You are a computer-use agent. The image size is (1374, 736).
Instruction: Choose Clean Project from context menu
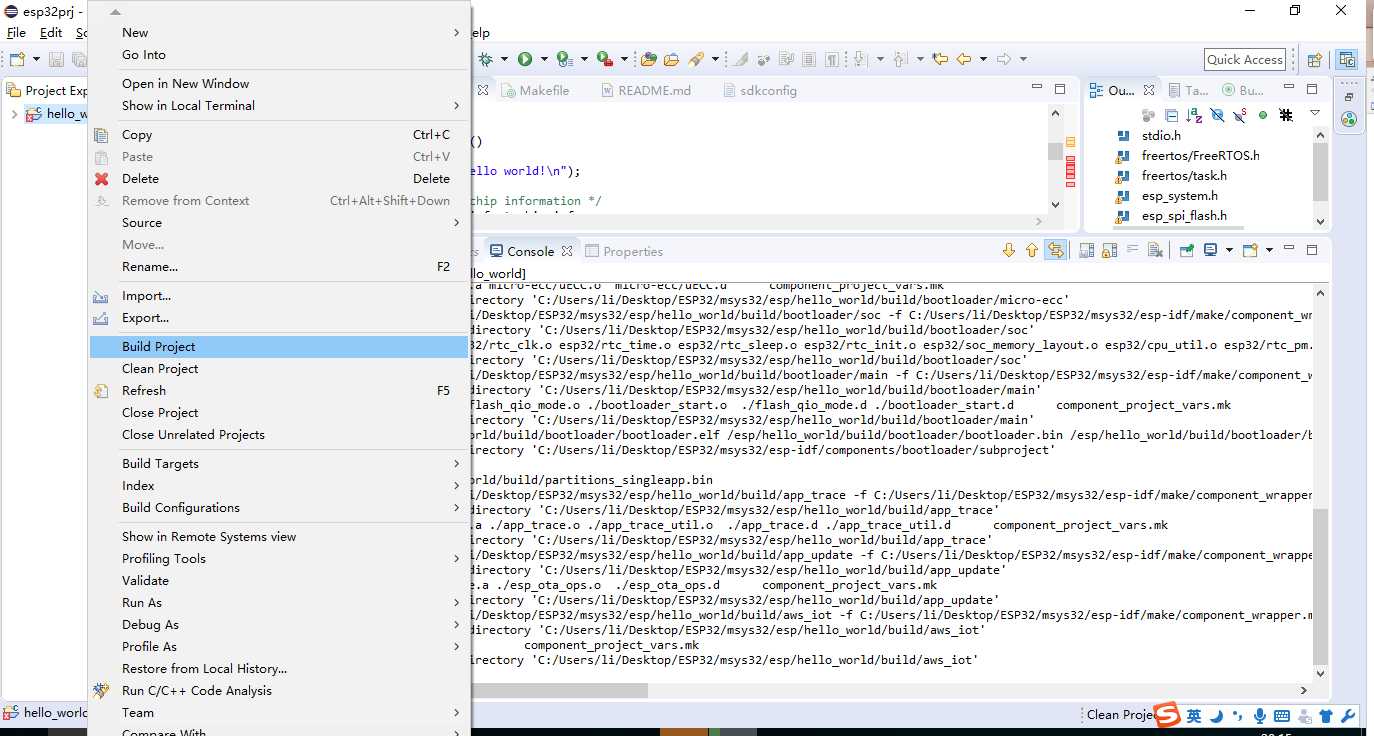pos(279,368)
